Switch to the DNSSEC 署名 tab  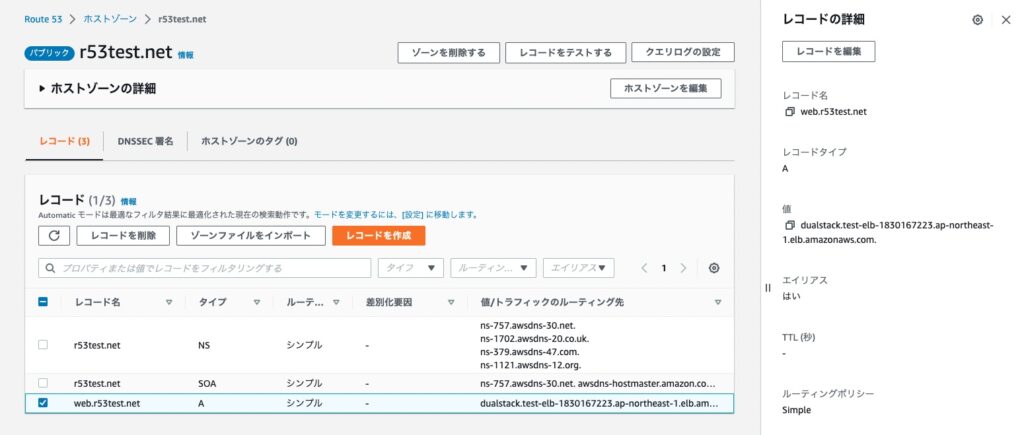coord(146,141)
